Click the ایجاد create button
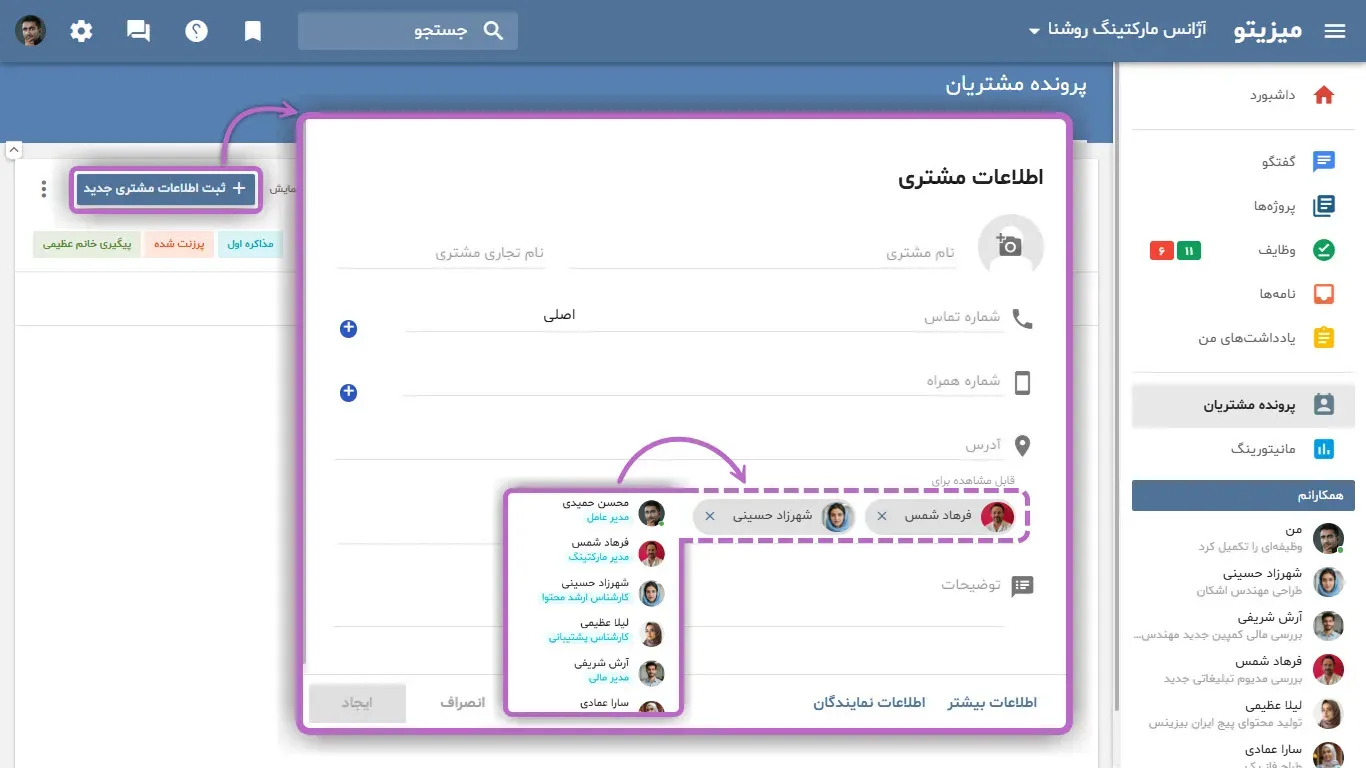The height and width of the screenshot is (768, 1366). point(357,703)
